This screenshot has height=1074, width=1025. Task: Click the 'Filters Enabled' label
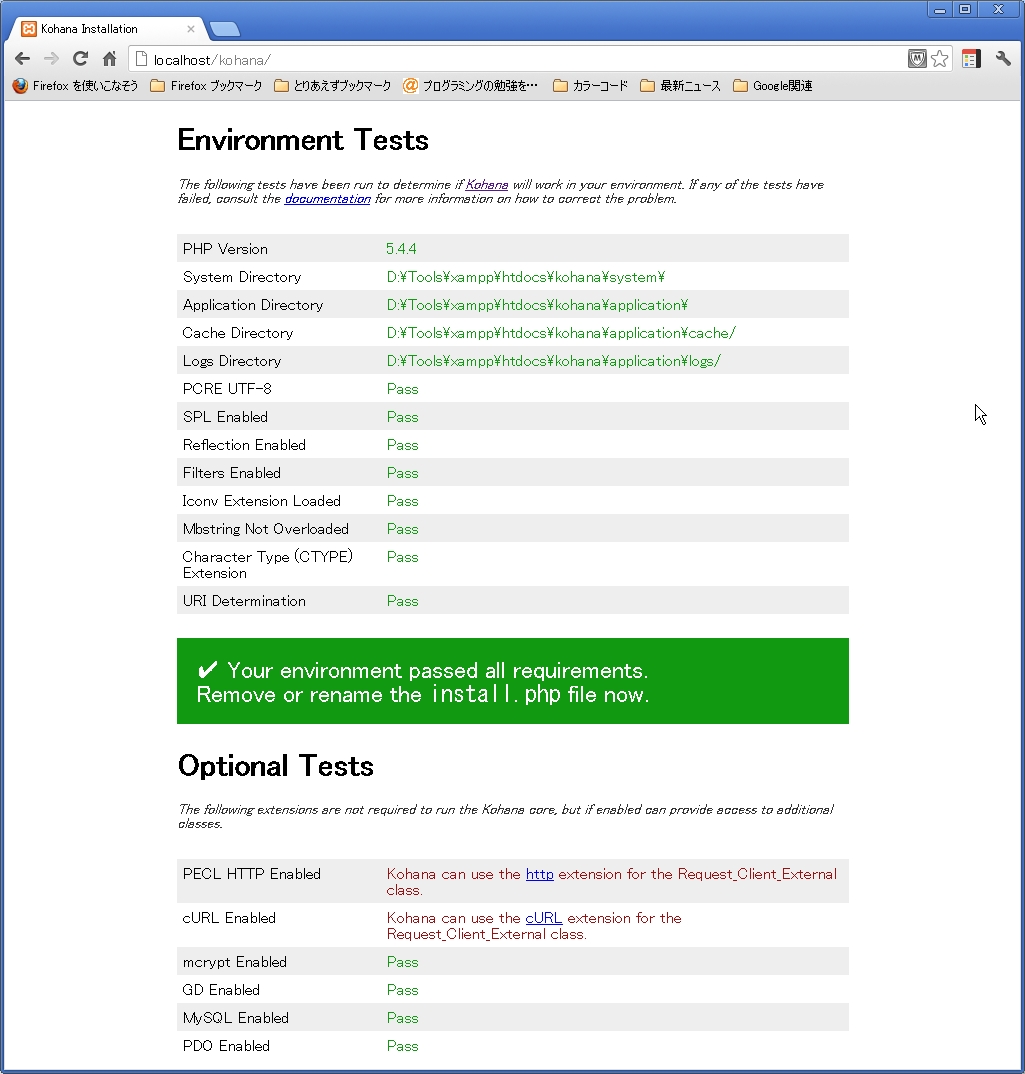(232, 473)
